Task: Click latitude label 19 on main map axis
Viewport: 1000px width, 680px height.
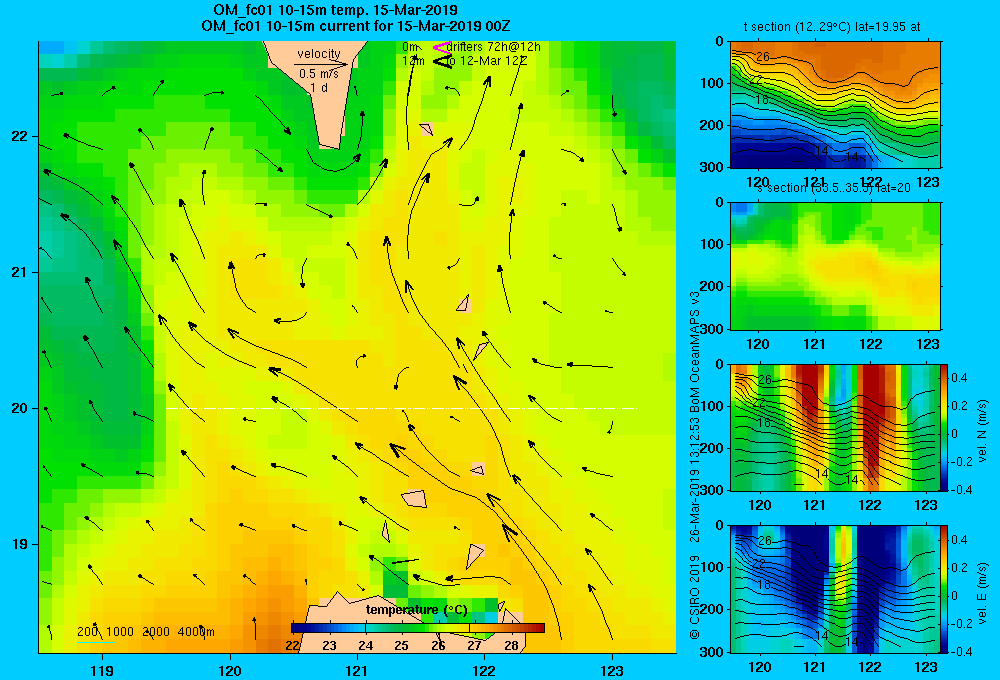Action: click(x=20, y=544)
